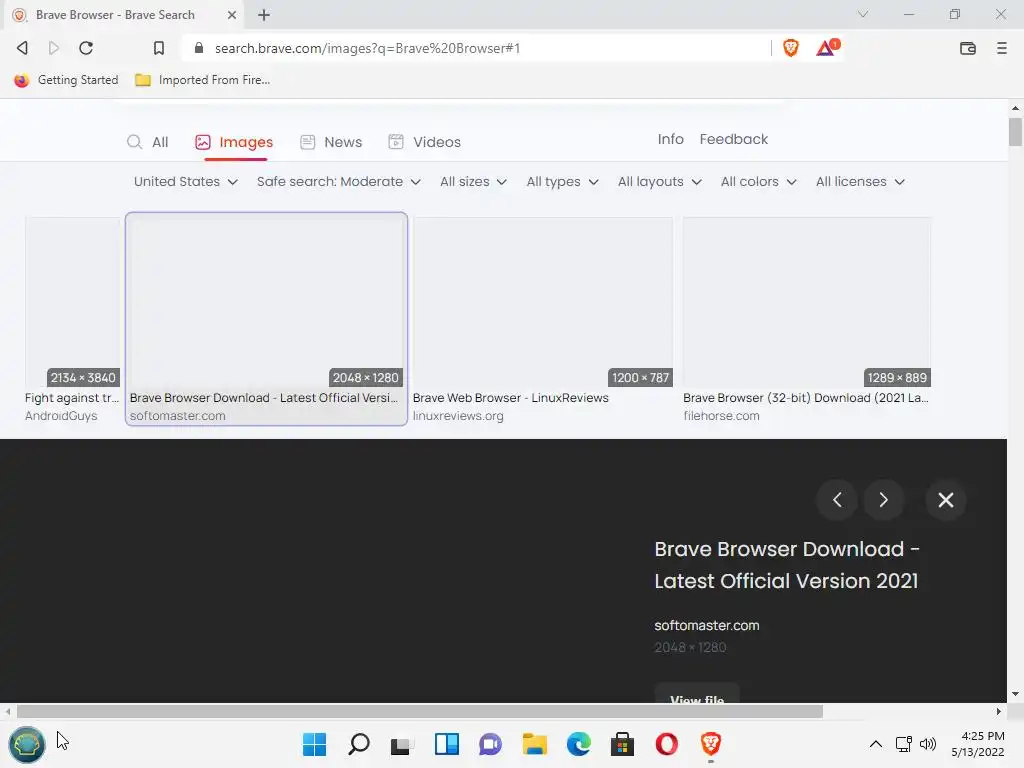The height and width of the screenshot is (768, 1024).
Task: Close the Brave Search tab
Action: coord(232,15)
